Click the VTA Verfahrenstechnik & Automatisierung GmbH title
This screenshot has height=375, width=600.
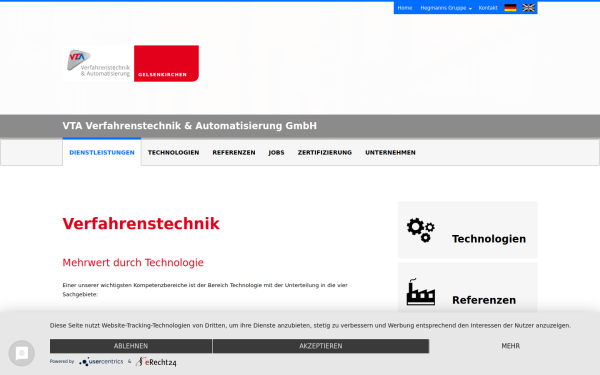189,126
